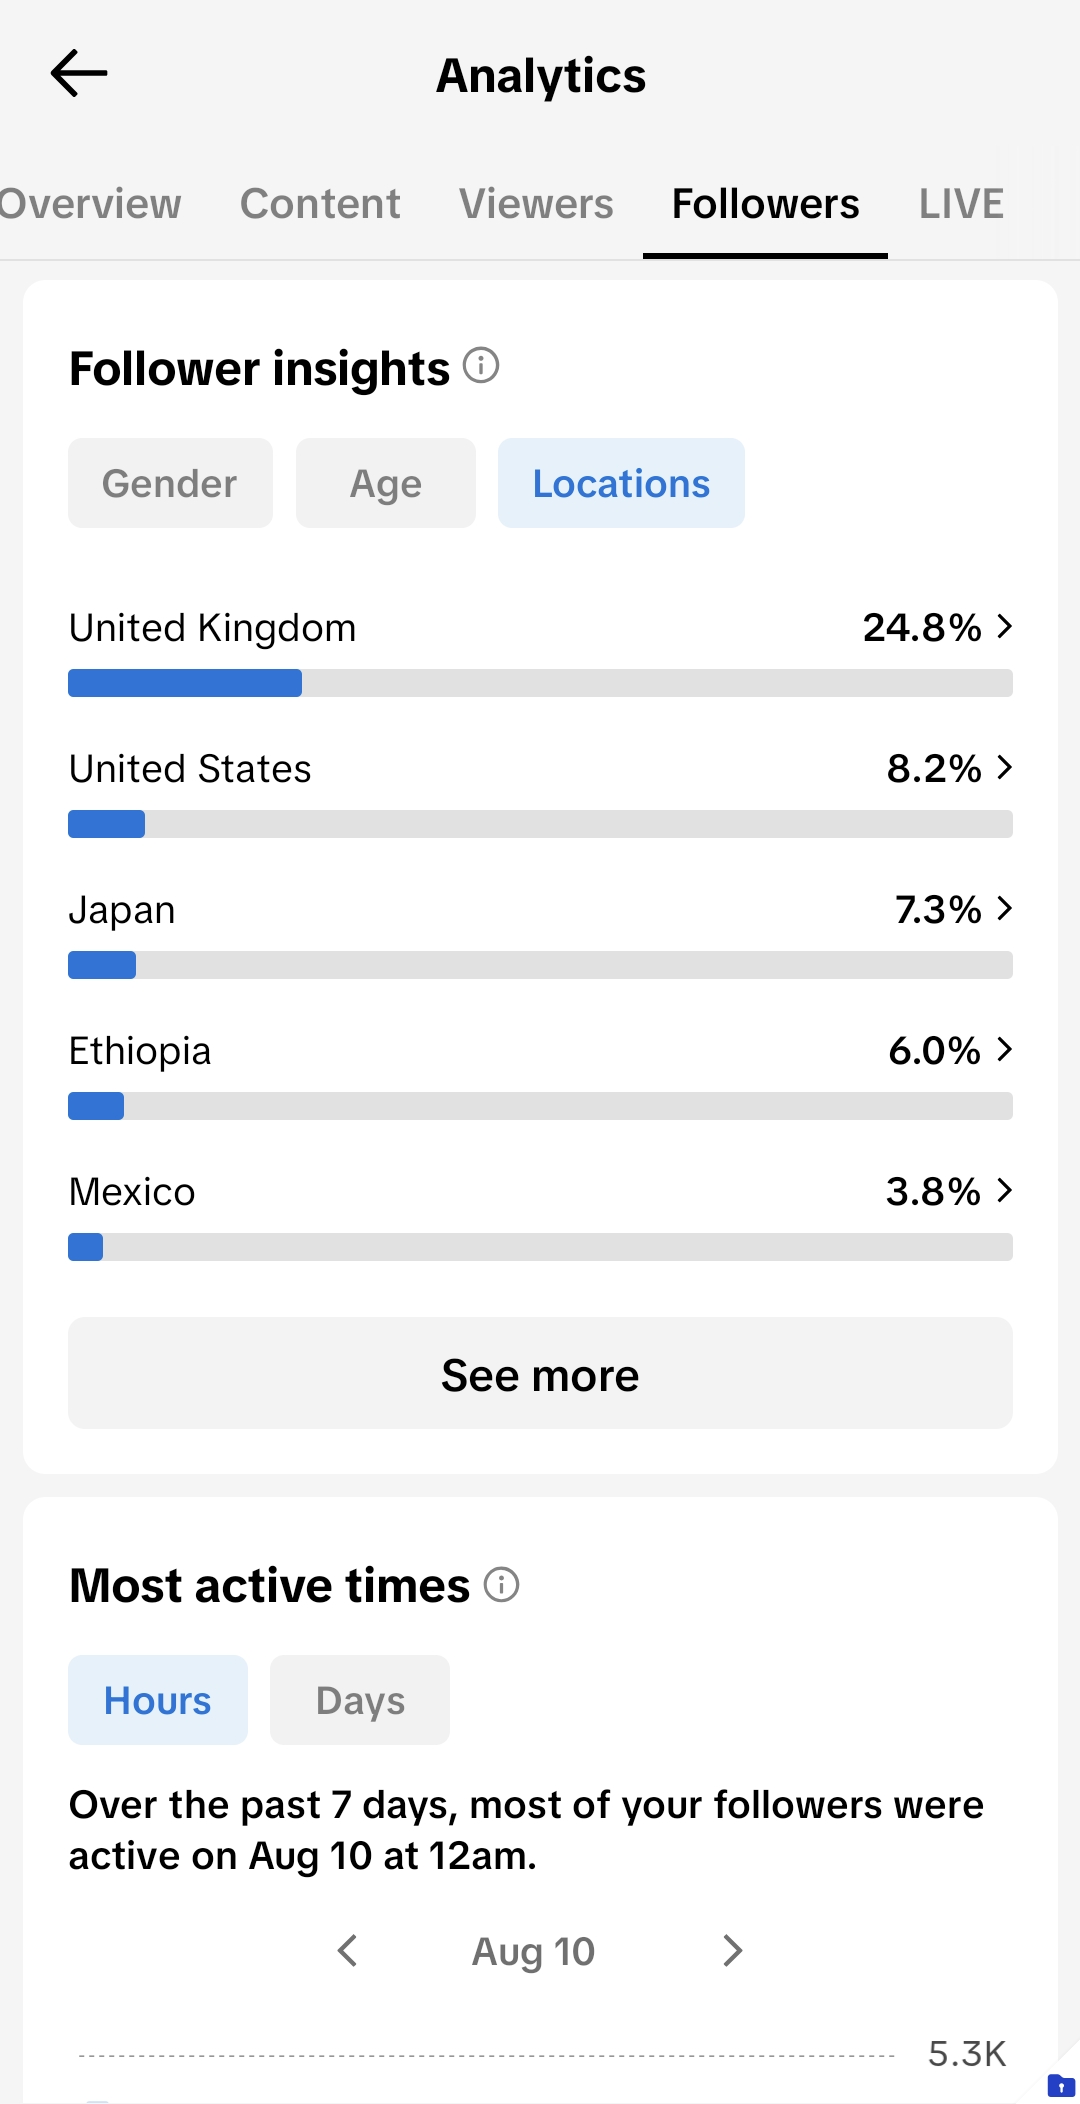Open the Follower insights info icon
The height and width of the screenshot is (2104, 1080).
tap(481, 366)
